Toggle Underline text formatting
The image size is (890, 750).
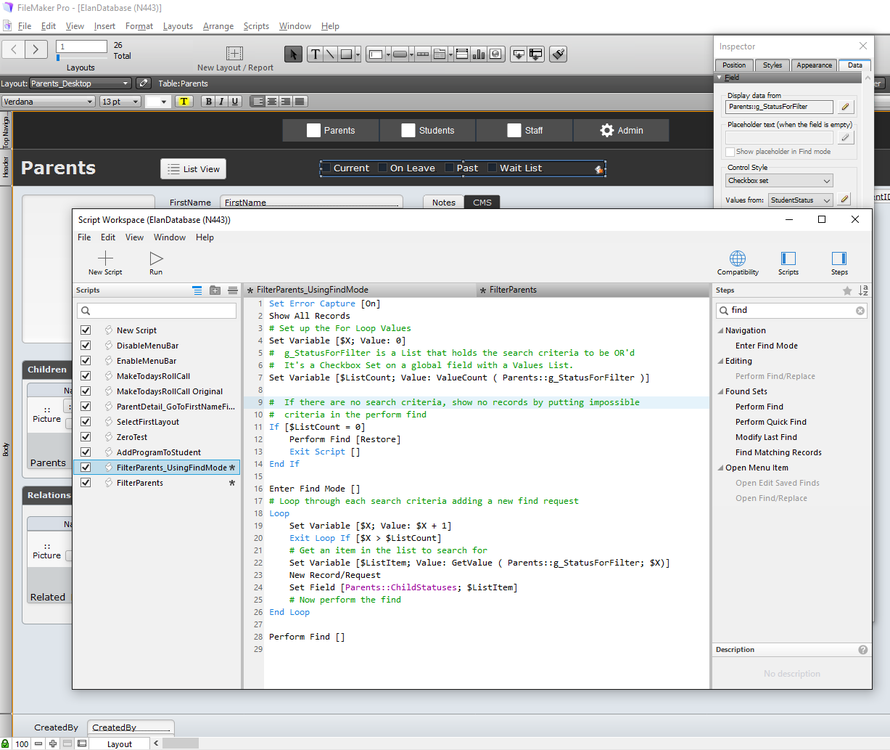(x=235, y=102)
